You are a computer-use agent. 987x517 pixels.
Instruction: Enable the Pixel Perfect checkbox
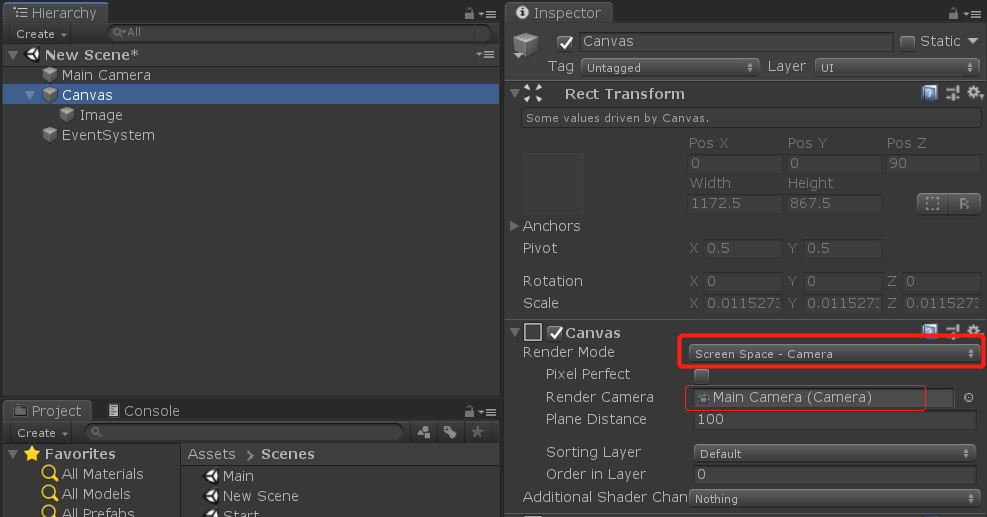pyautogui.click(x=701, y=375)
